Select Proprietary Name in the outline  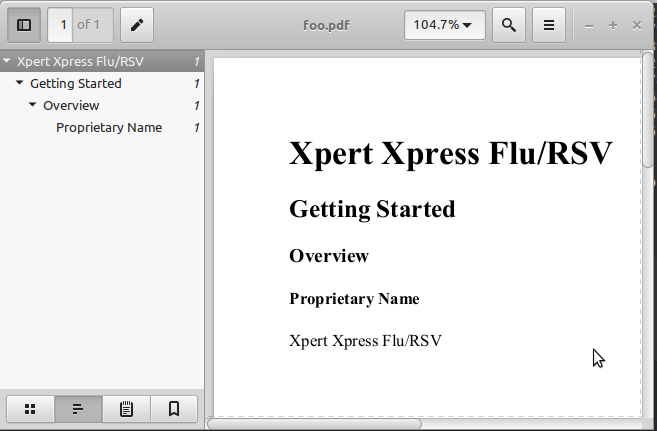pyautogui.click(x=108, y=127)
